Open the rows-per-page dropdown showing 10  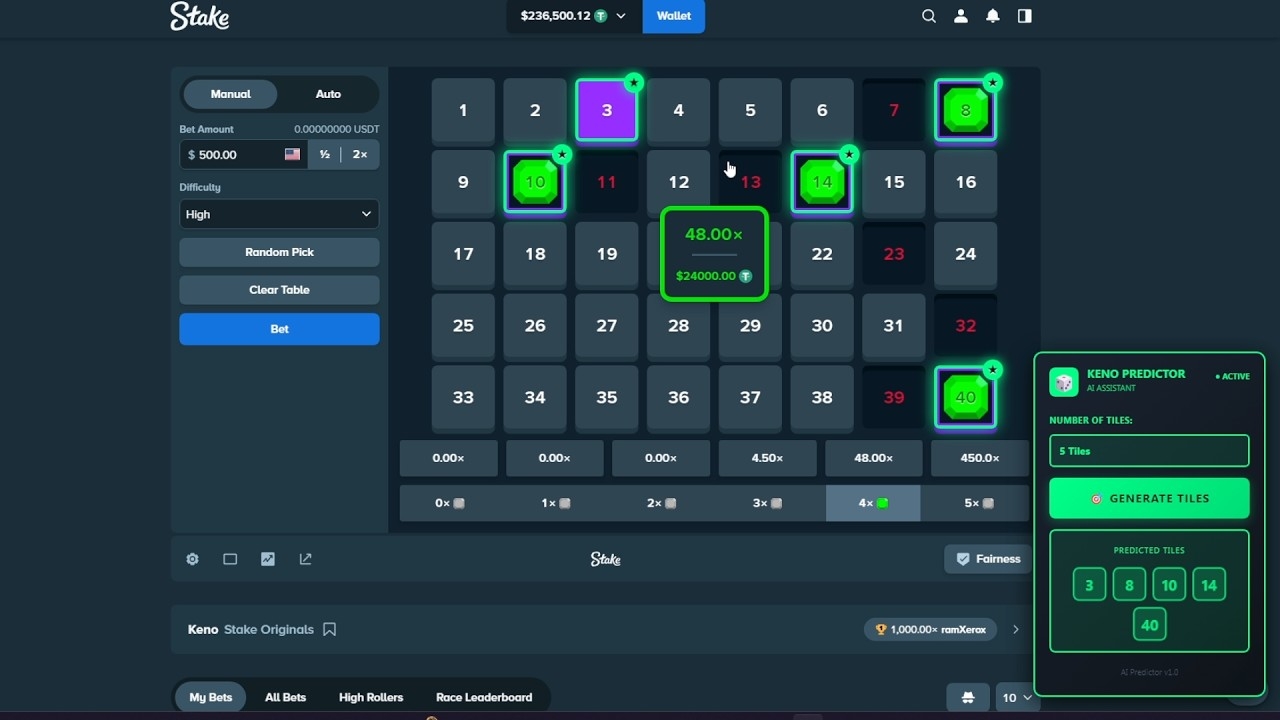pyautogui.click(x=1017, y=697)
